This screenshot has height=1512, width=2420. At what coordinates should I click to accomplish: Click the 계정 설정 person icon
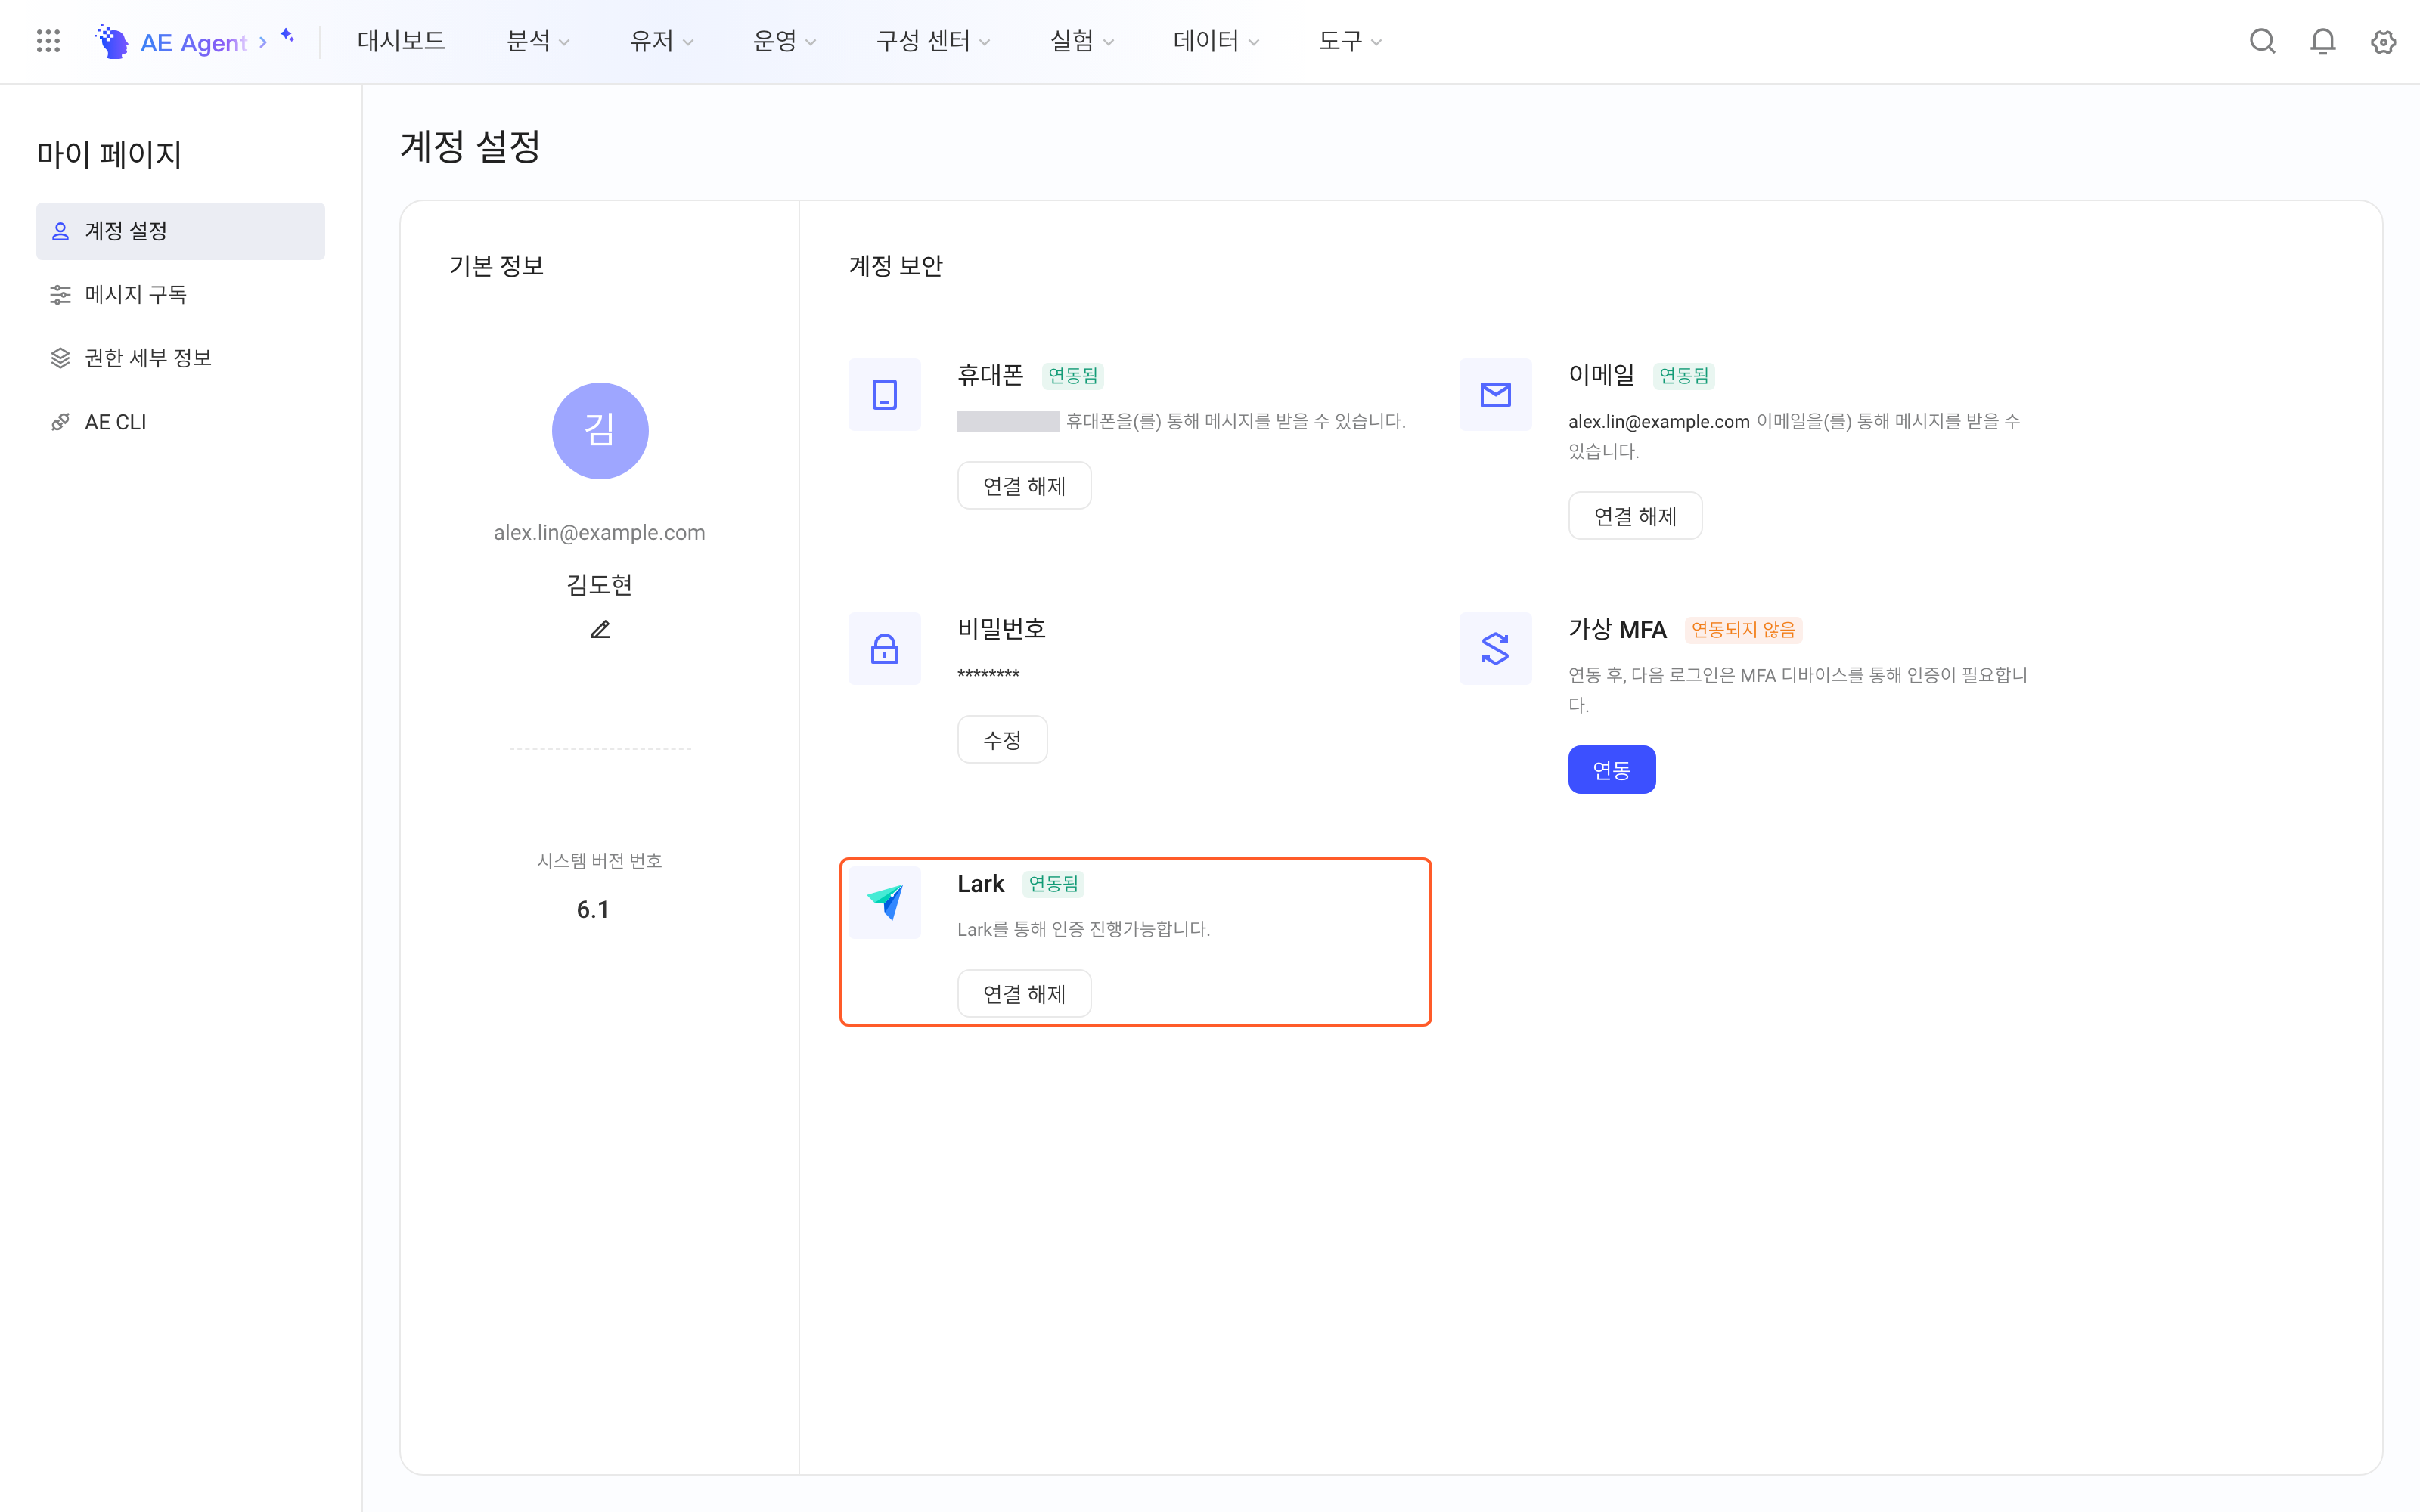coord(60,231)
